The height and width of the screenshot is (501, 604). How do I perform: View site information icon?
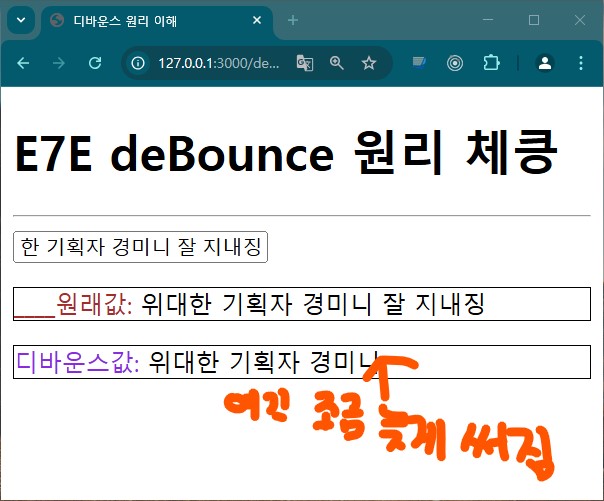click(138, 63)
